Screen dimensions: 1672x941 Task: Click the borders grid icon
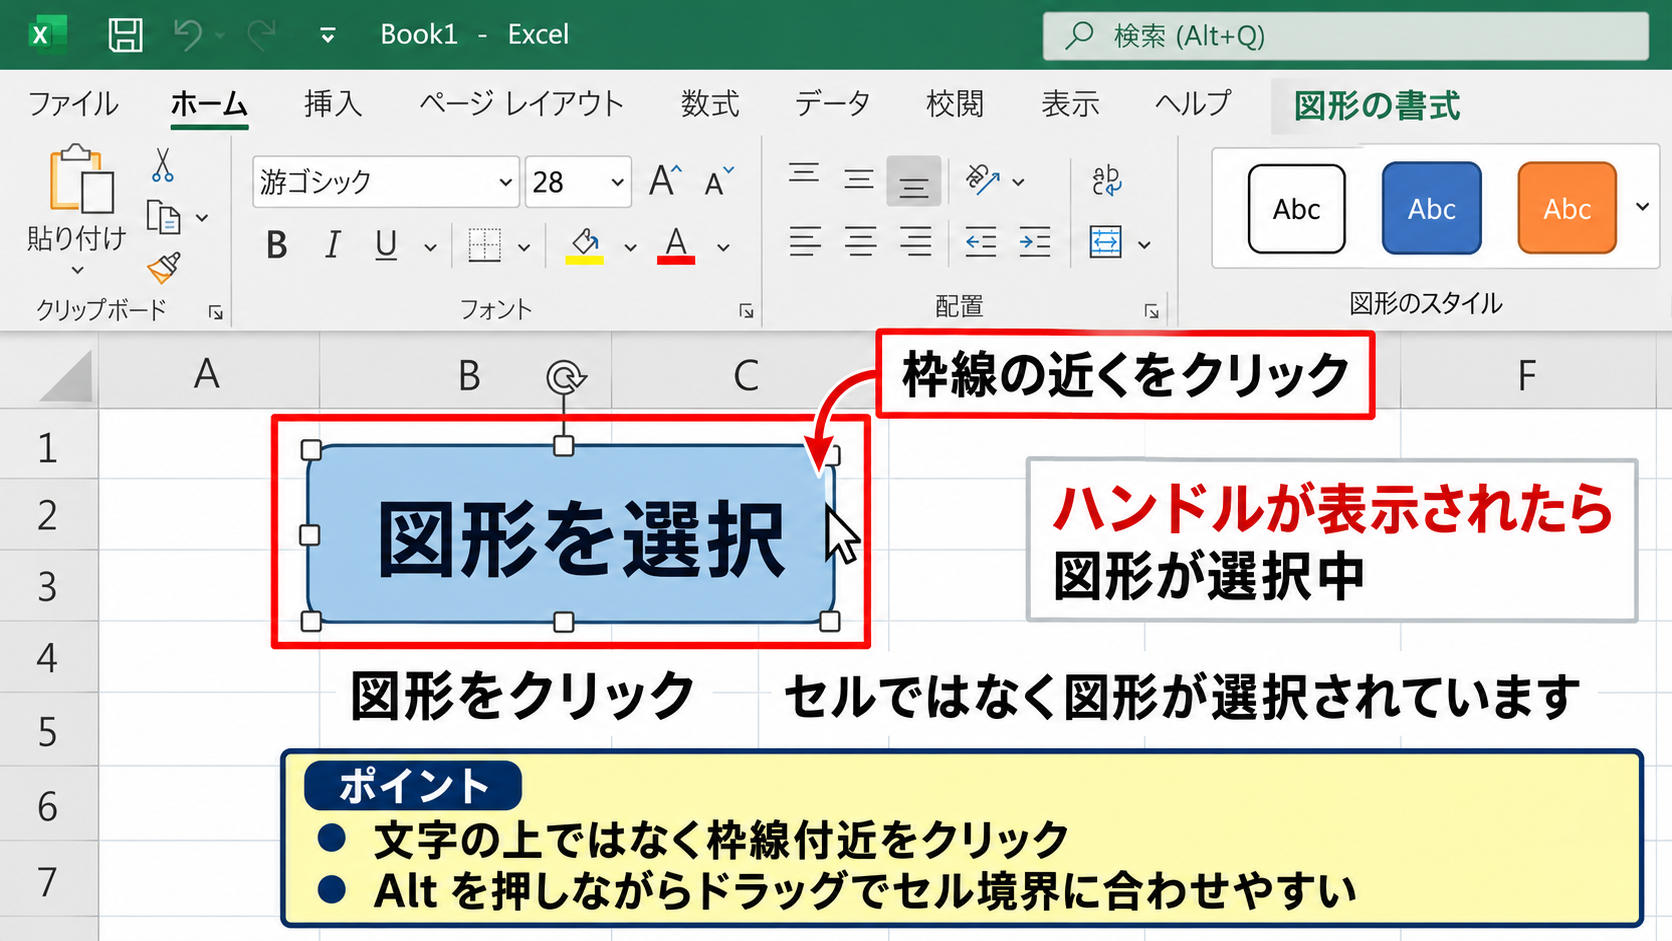point(485,245)
